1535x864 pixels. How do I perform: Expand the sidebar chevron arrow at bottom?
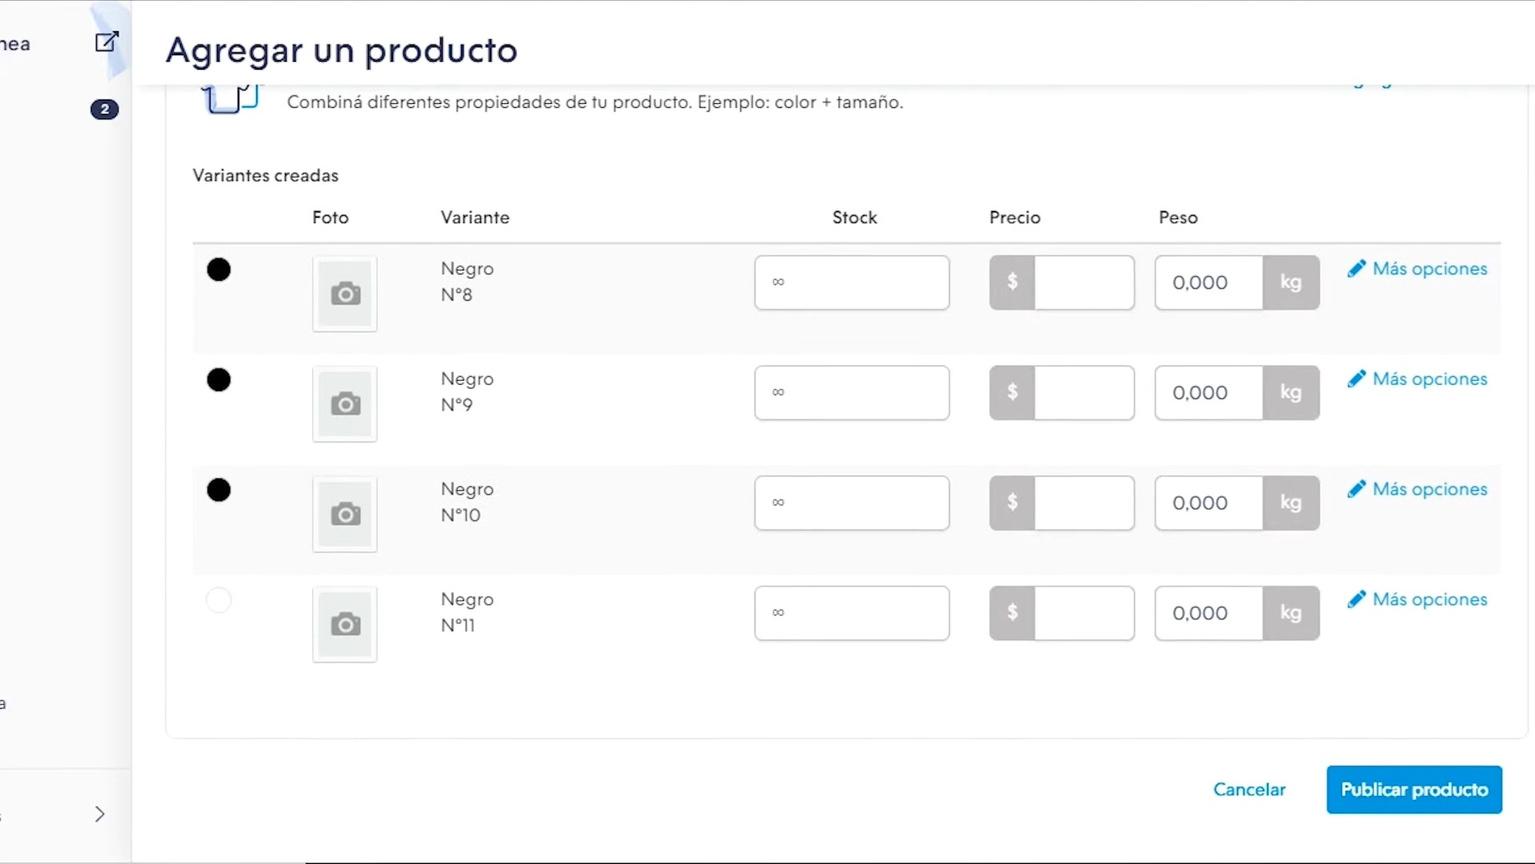pyautogui.click(x=100, y=814)
